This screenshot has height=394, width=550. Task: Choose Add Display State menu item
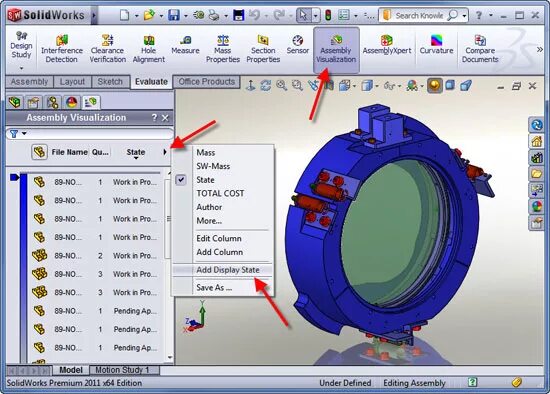coord(228,269)
